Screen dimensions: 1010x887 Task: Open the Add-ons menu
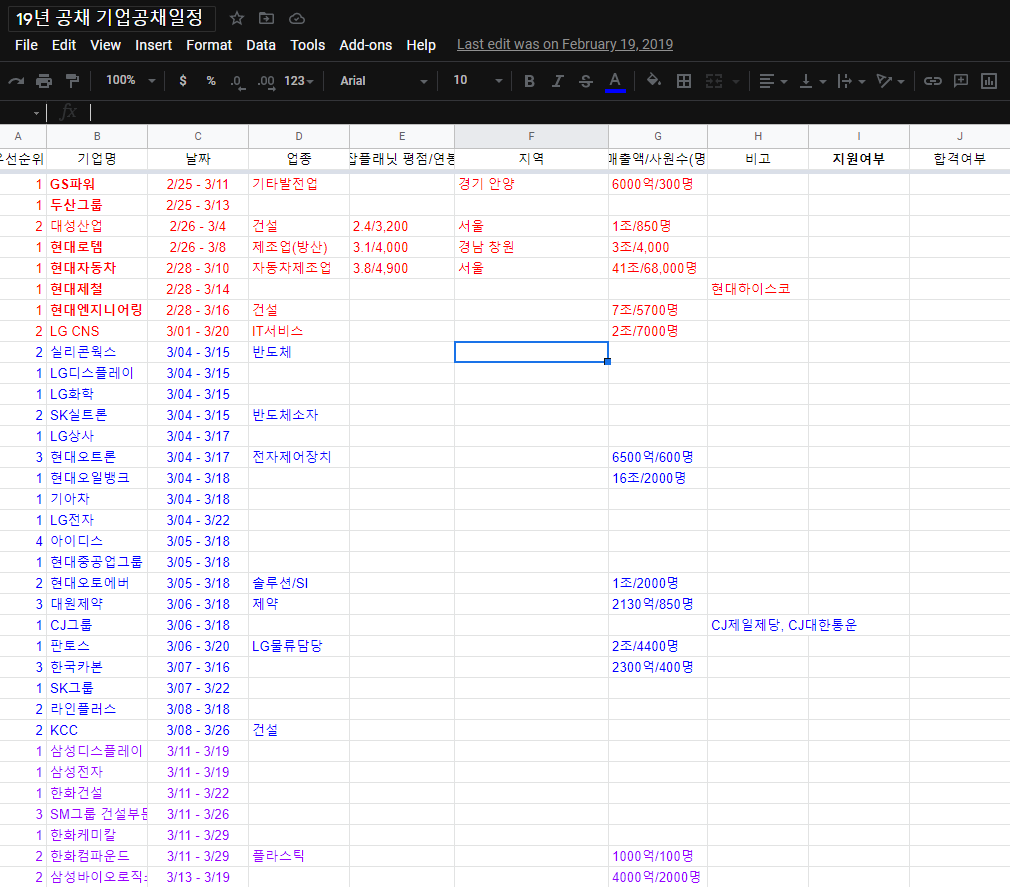365,45
